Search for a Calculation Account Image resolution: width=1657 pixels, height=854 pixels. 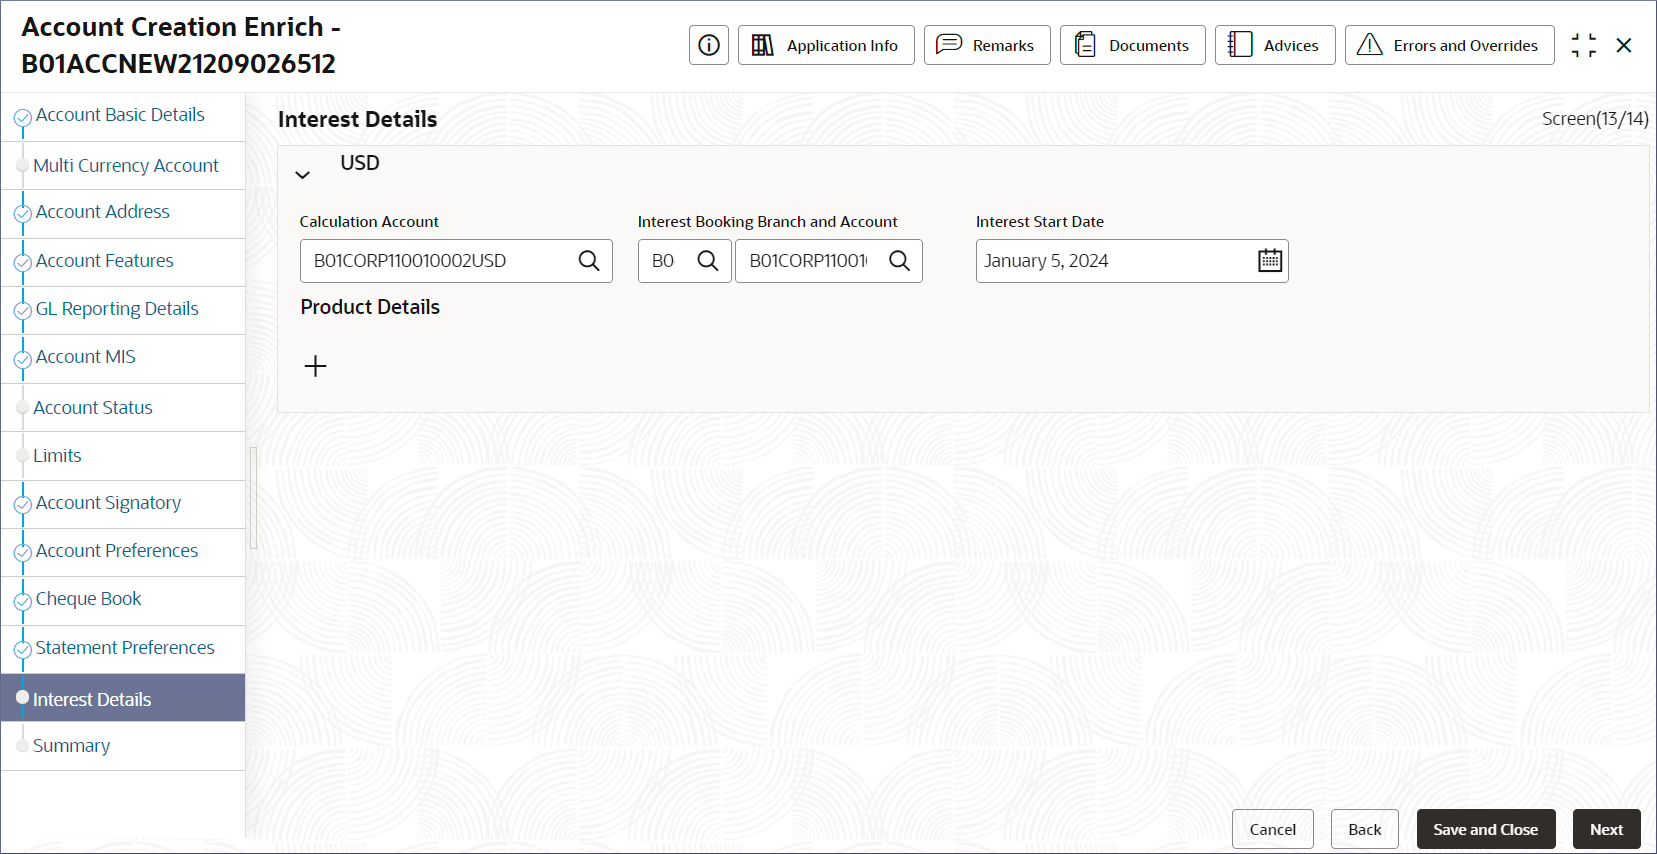pyautogui.click(x=589, y=261)
